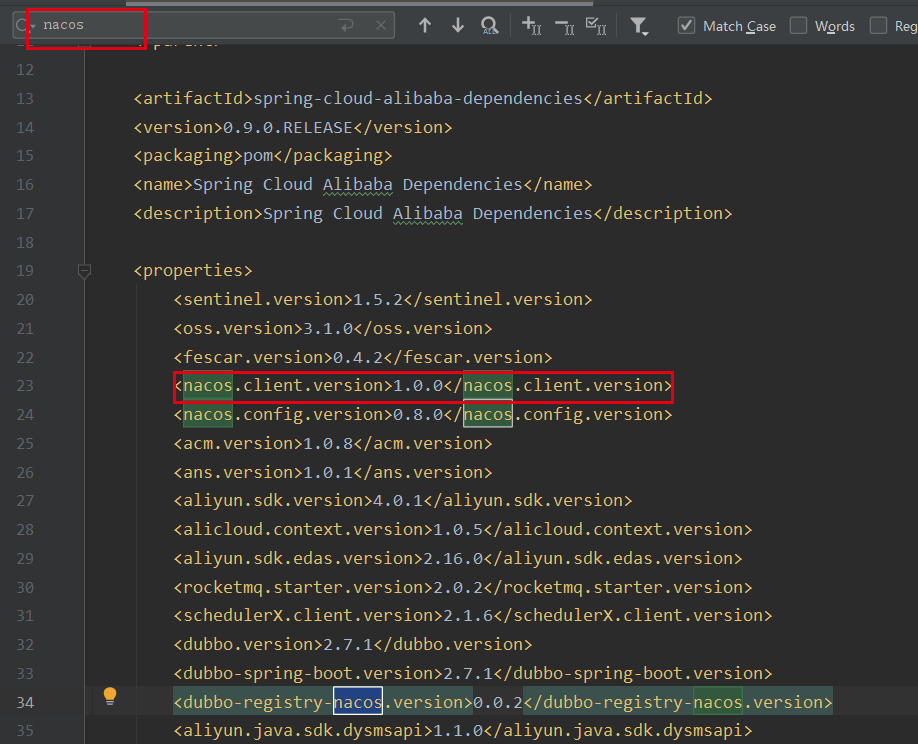Collapse the properties block fold marker

(x=84, y=271)
